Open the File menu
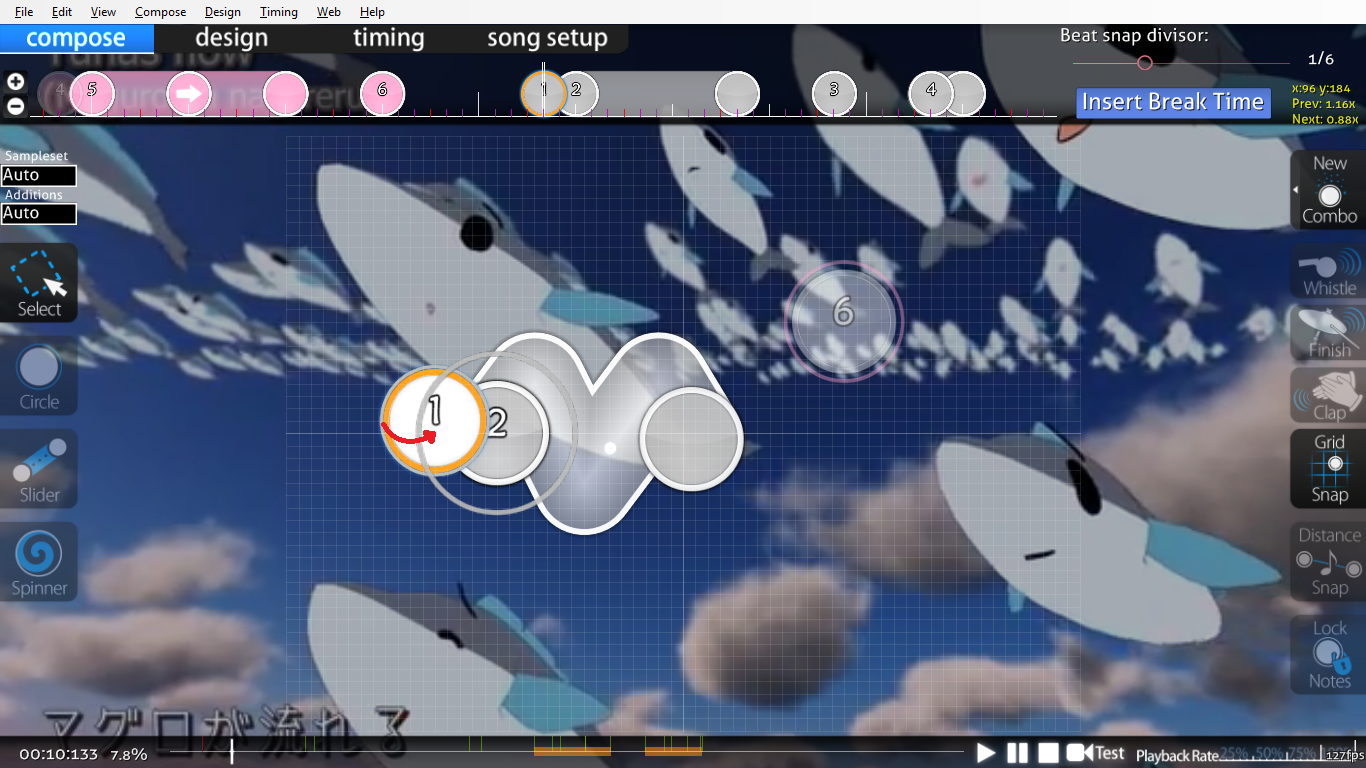This screenshot has width=1366, height=768. [24, 12]
